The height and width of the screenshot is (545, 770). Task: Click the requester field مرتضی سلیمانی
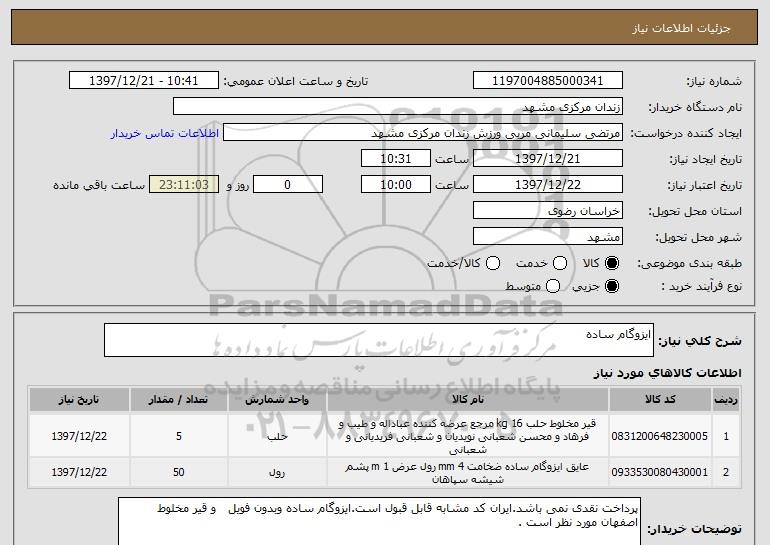tap(423, 133)
